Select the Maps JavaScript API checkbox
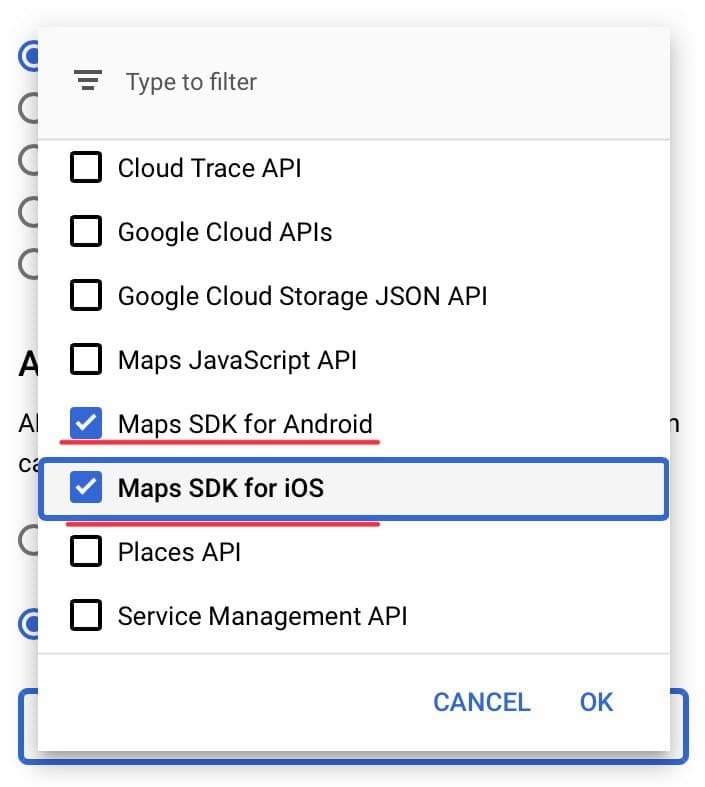 click(87, 360)
